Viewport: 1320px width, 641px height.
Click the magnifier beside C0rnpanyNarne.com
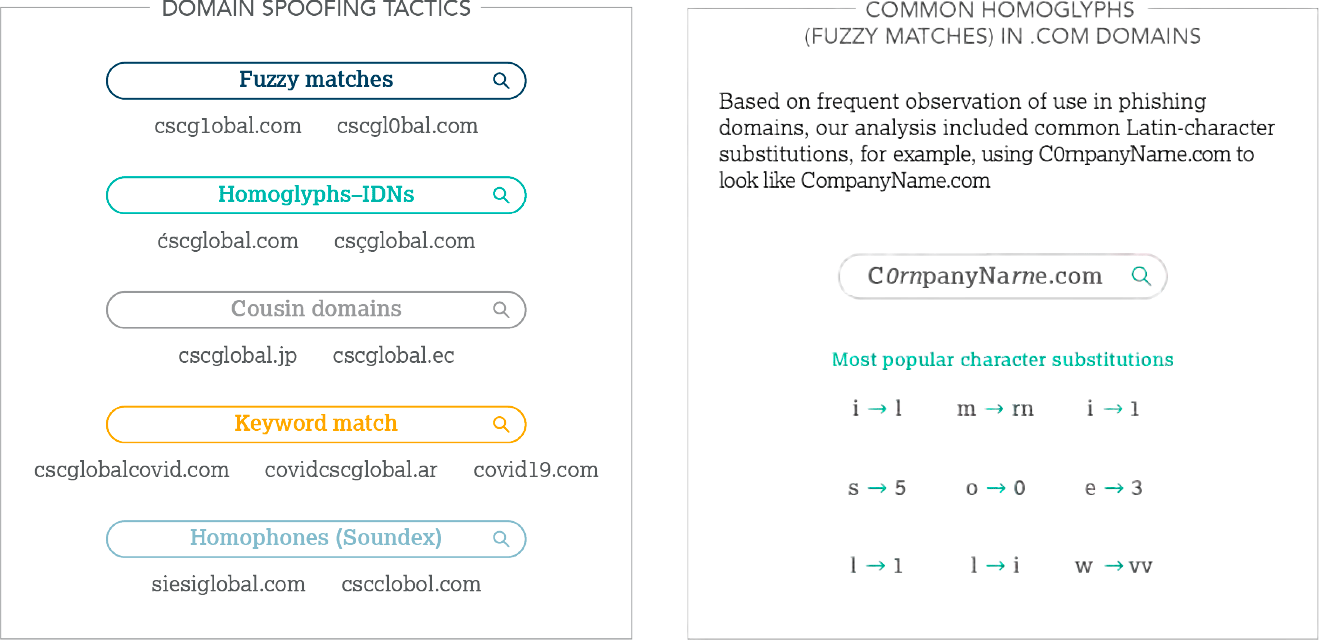tap(1141, 276)
